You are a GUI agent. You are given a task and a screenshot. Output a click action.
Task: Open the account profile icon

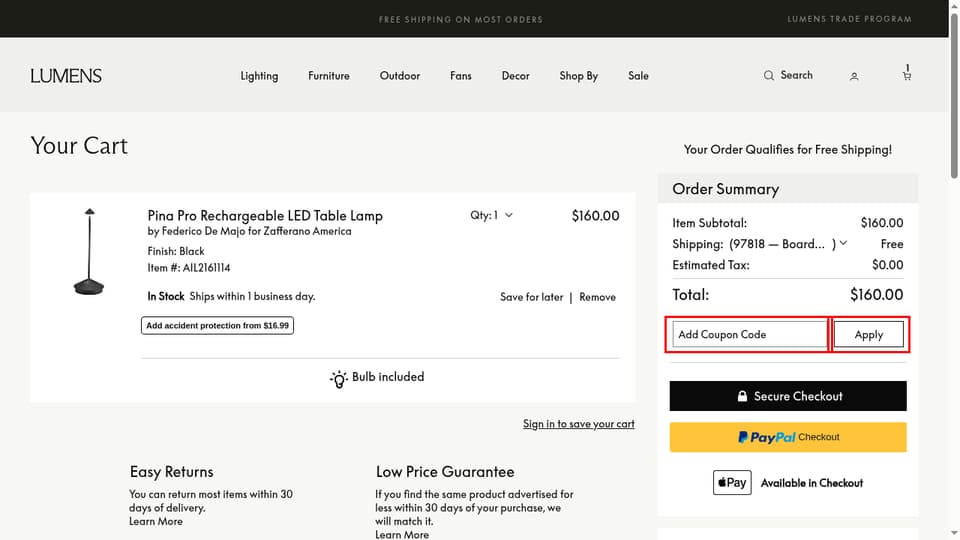point(853,76)
